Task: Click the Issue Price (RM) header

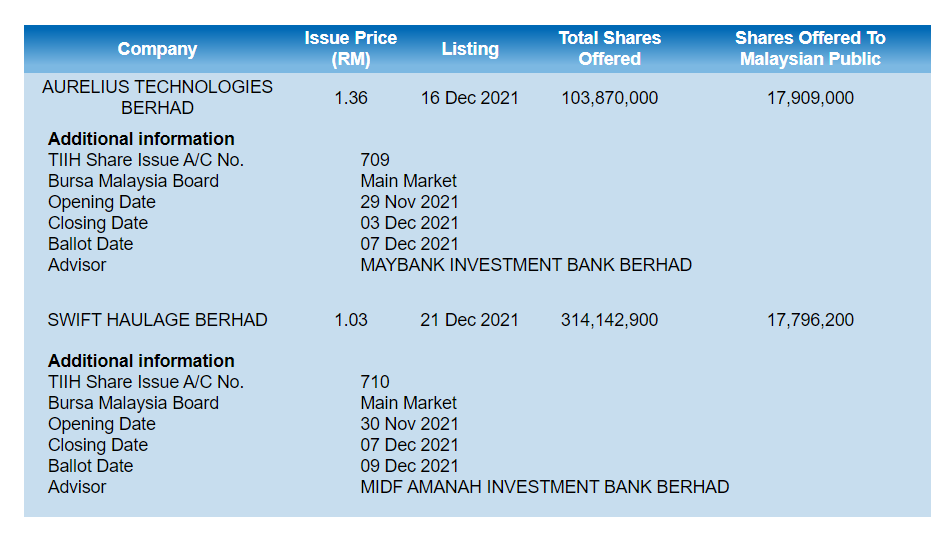Action: tap(350, 49)
